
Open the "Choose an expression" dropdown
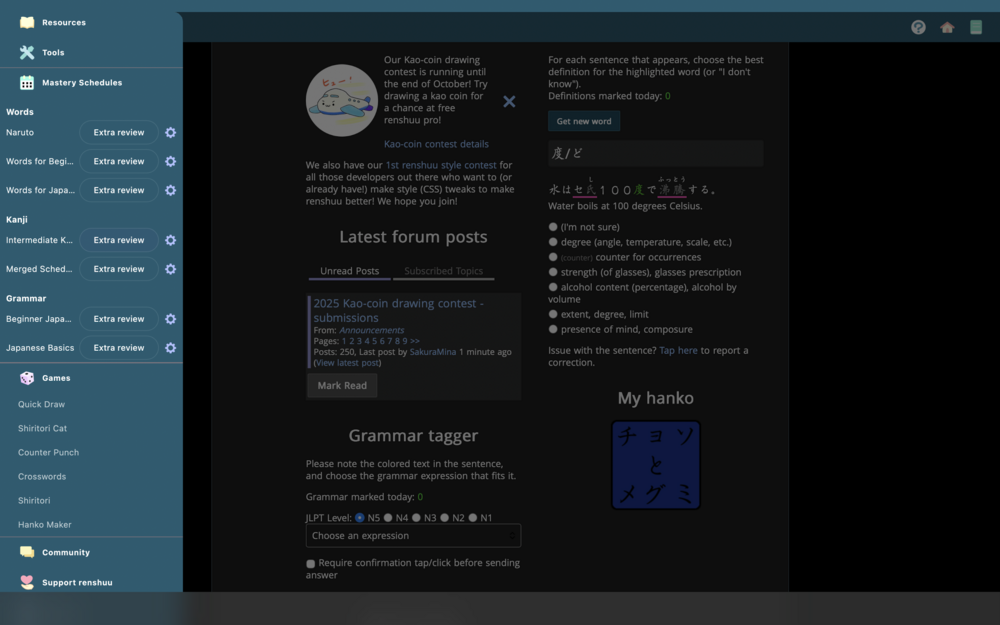413,536
